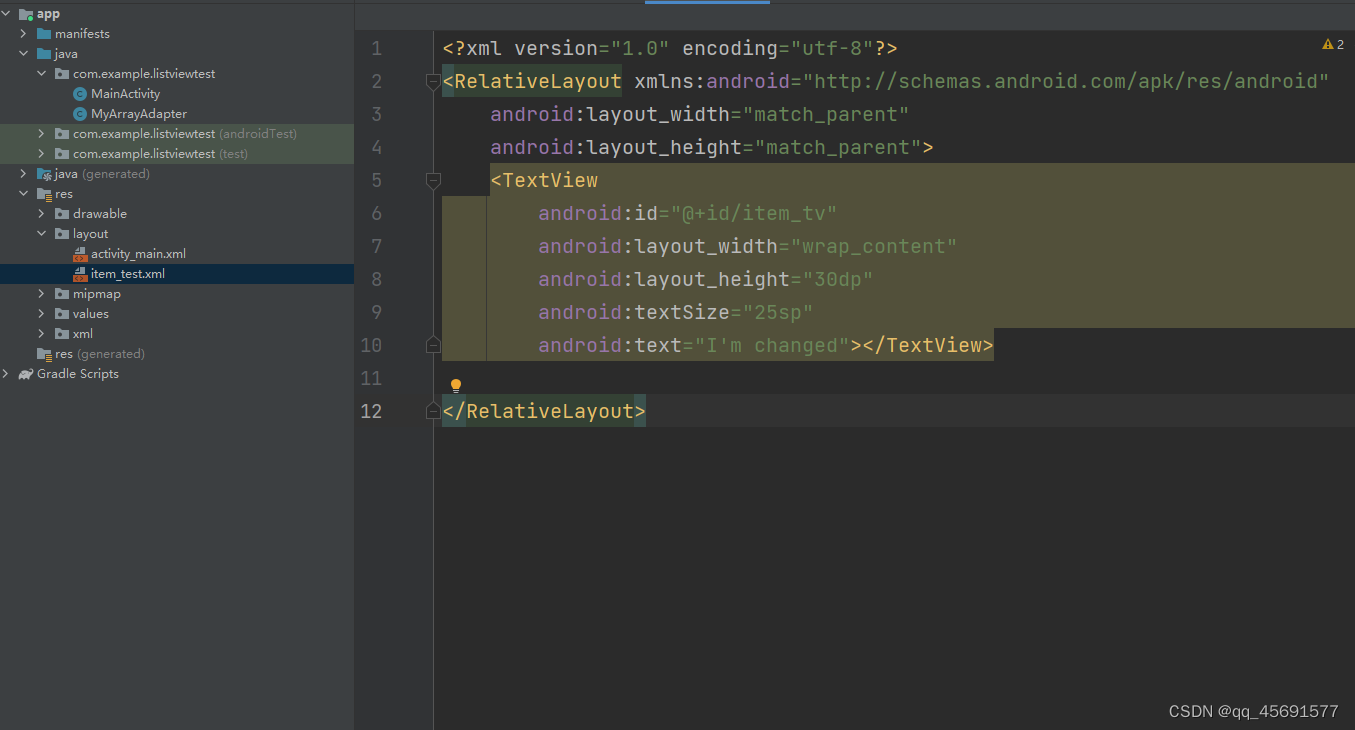Toggle fold marker at line 12
This screenshot has height=730, width=1355.
433,411
